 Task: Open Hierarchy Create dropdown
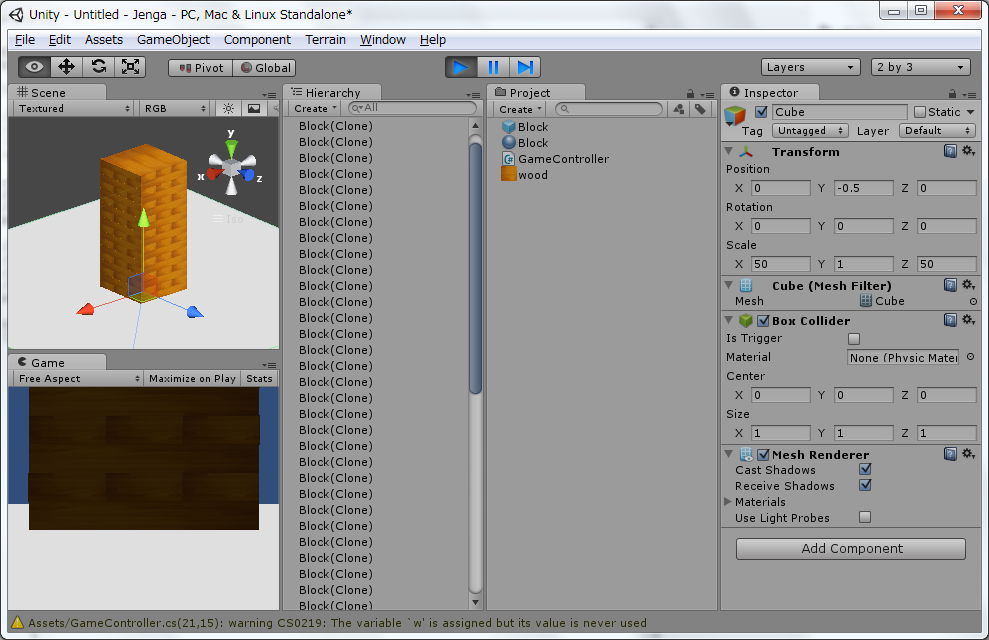tap(315, 108)
